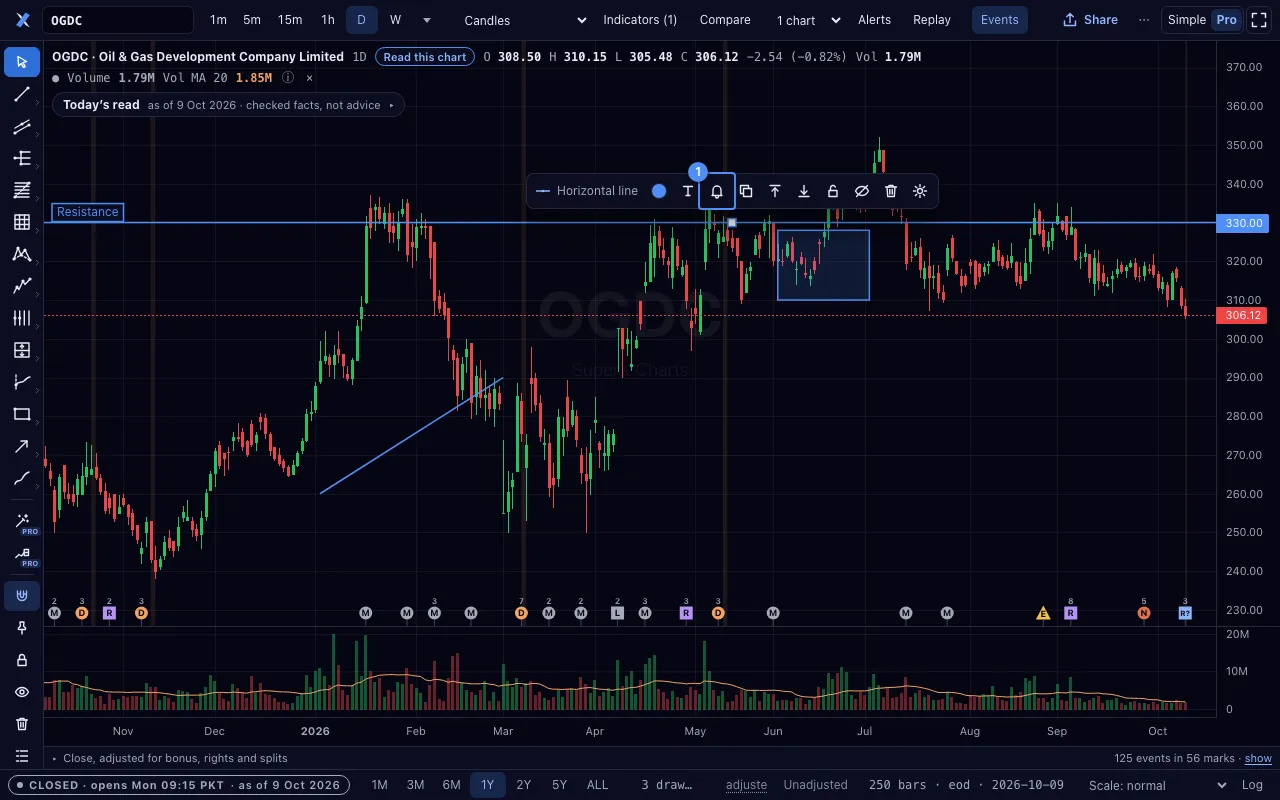This screenshot has height=800, width=1280.
Task: Open Indicators (1) menu
Action: click(640, 20)
